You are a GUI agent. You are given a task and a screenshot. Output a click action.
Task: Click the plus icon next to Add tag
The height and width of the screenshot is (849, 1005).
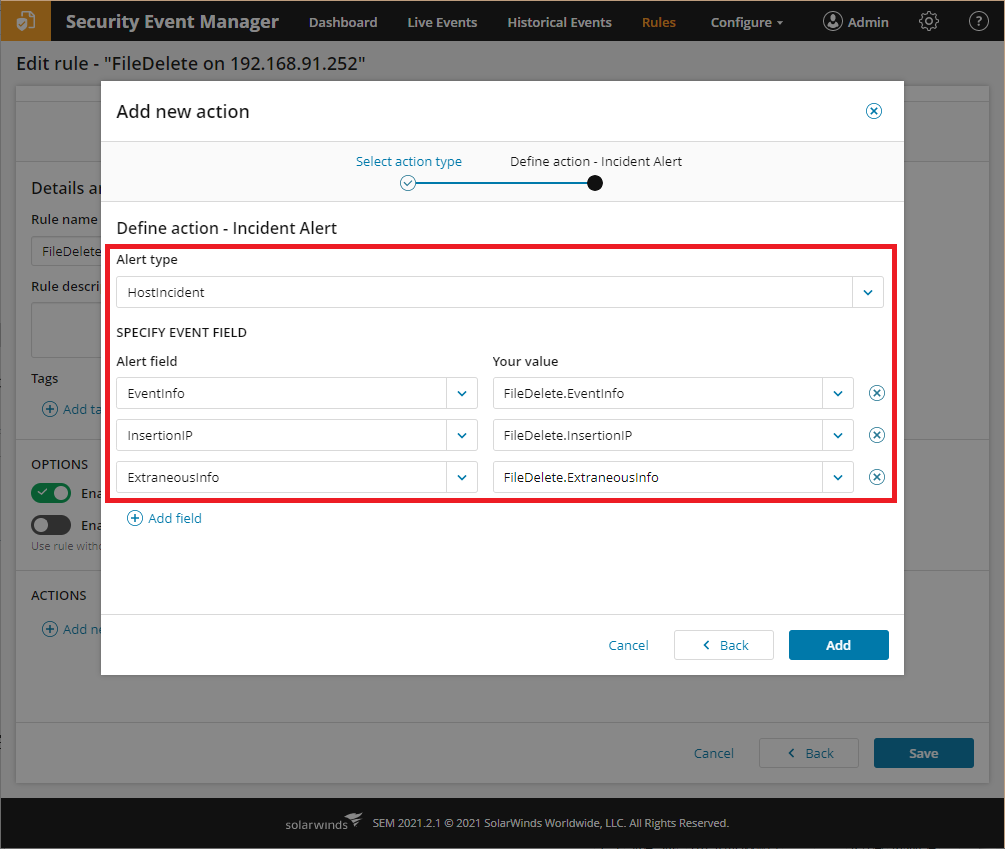(x=49, y=409)
